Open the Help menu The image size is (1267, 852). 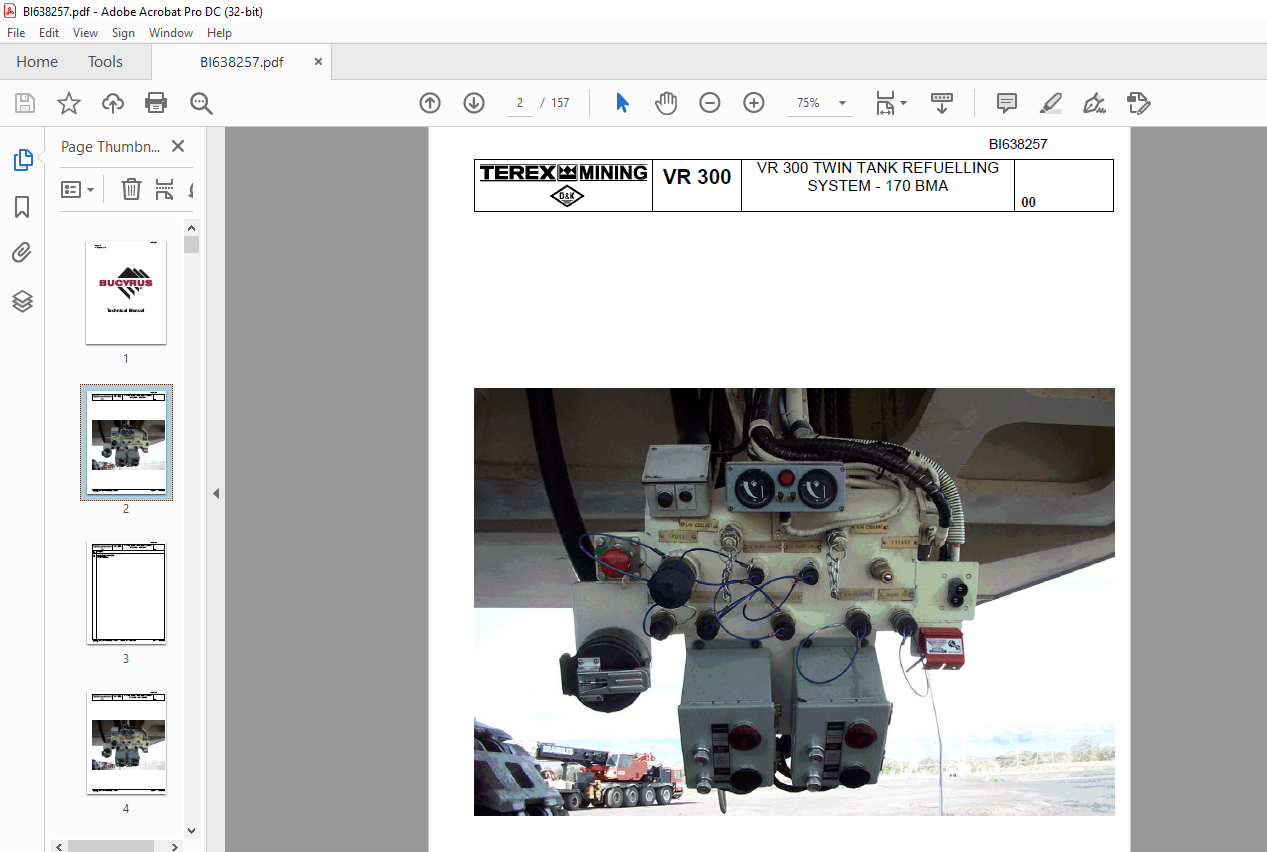219,33
